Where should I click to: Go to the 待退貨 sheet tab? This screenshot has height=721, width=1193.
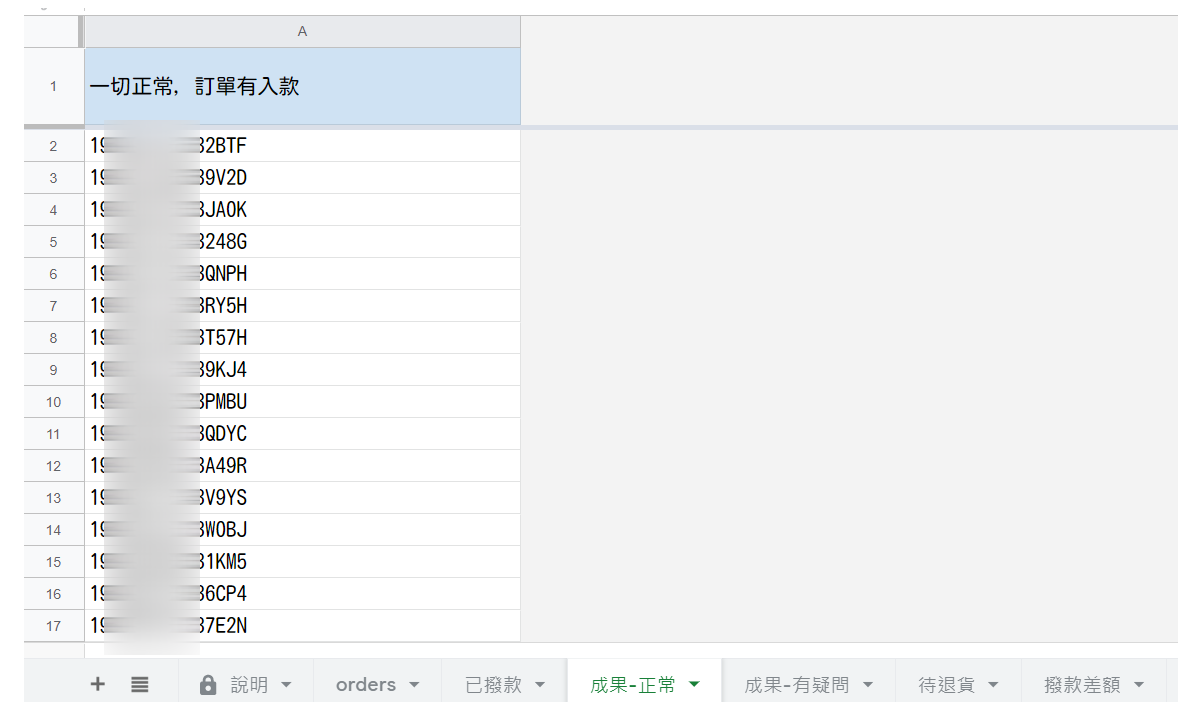(x=946, y=685)
